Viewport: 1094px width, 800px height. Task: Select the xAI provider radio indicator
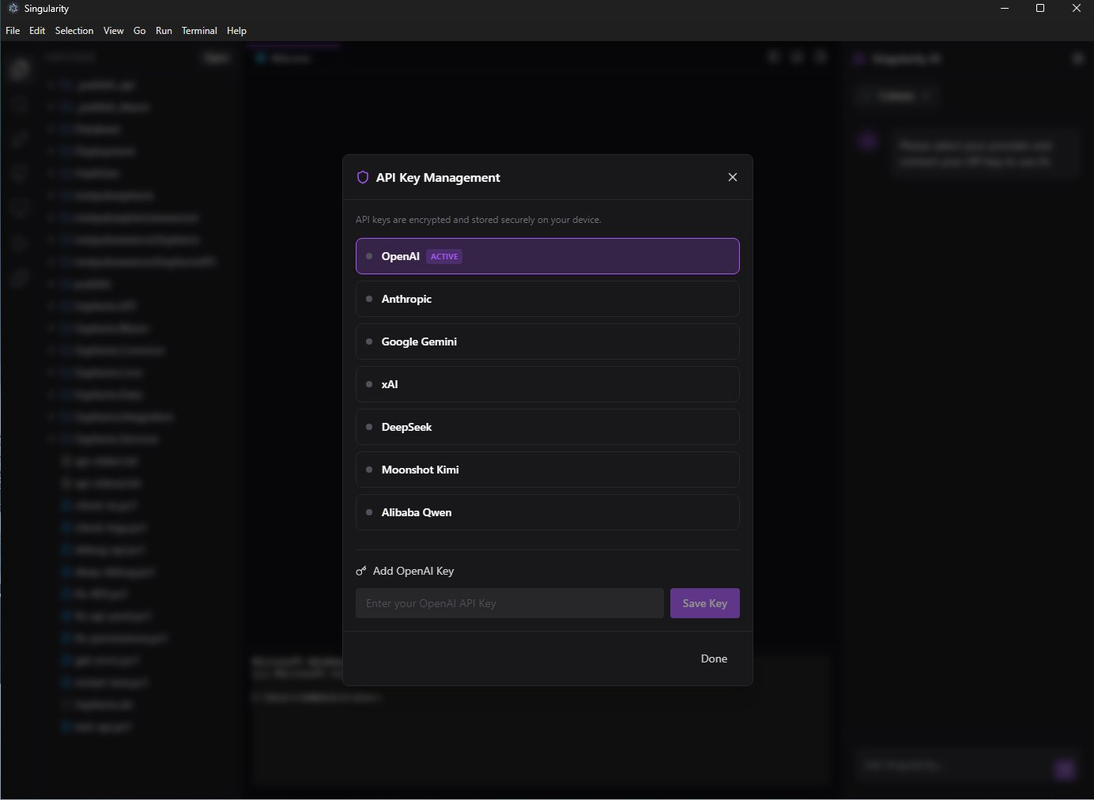point(369,384)
